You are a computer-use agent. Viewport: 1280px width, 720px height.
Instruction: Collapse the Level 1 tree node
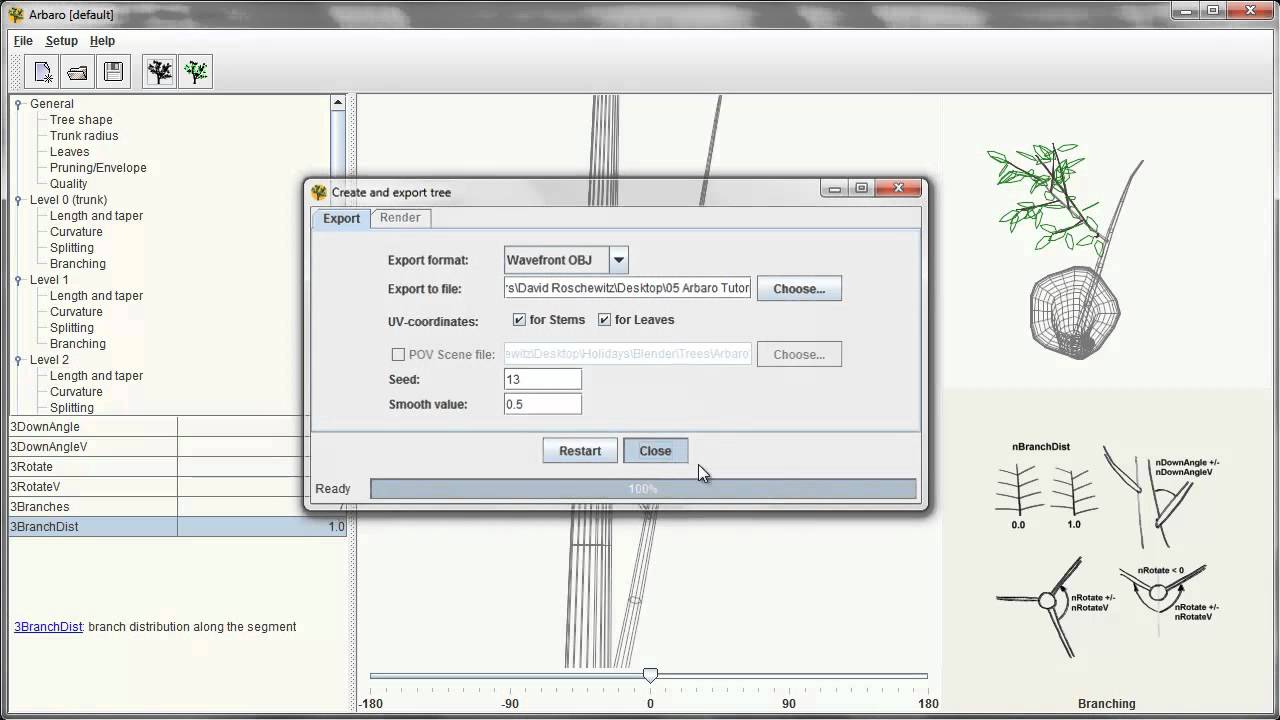pyautogui.click(x=18, y=280)
